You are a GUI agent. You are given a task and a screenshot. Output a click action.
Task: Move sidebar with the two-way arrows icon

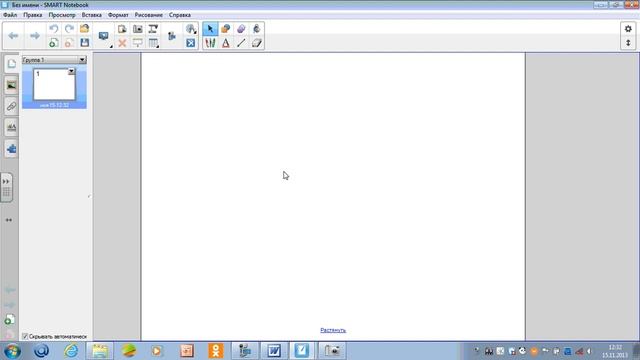coord(9,220)
